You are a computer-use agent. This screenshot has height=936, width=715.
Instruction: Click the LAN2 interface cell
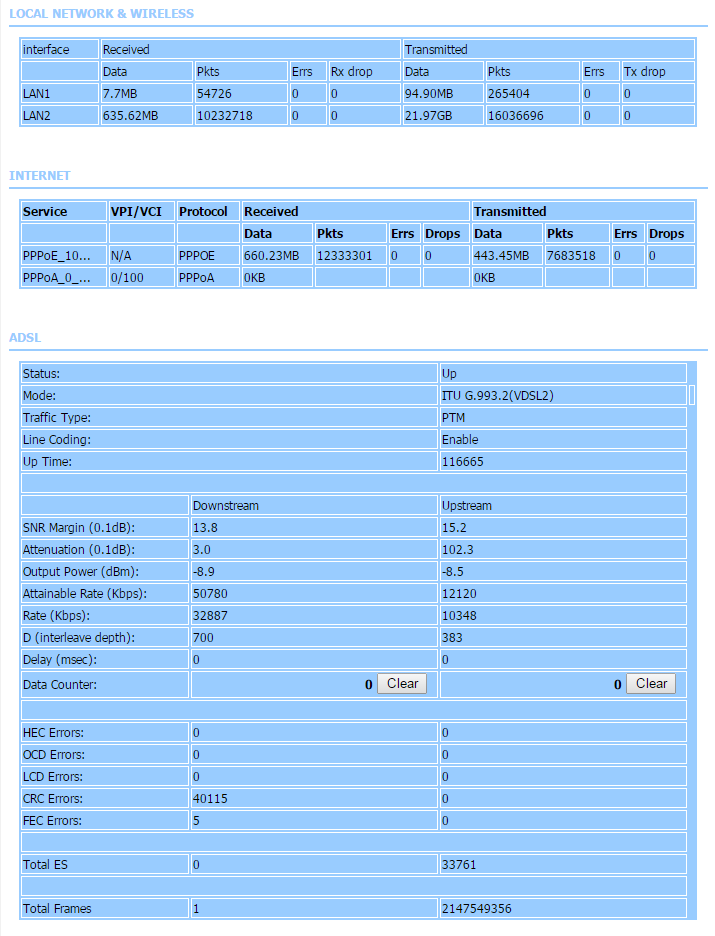pos(59,116)
